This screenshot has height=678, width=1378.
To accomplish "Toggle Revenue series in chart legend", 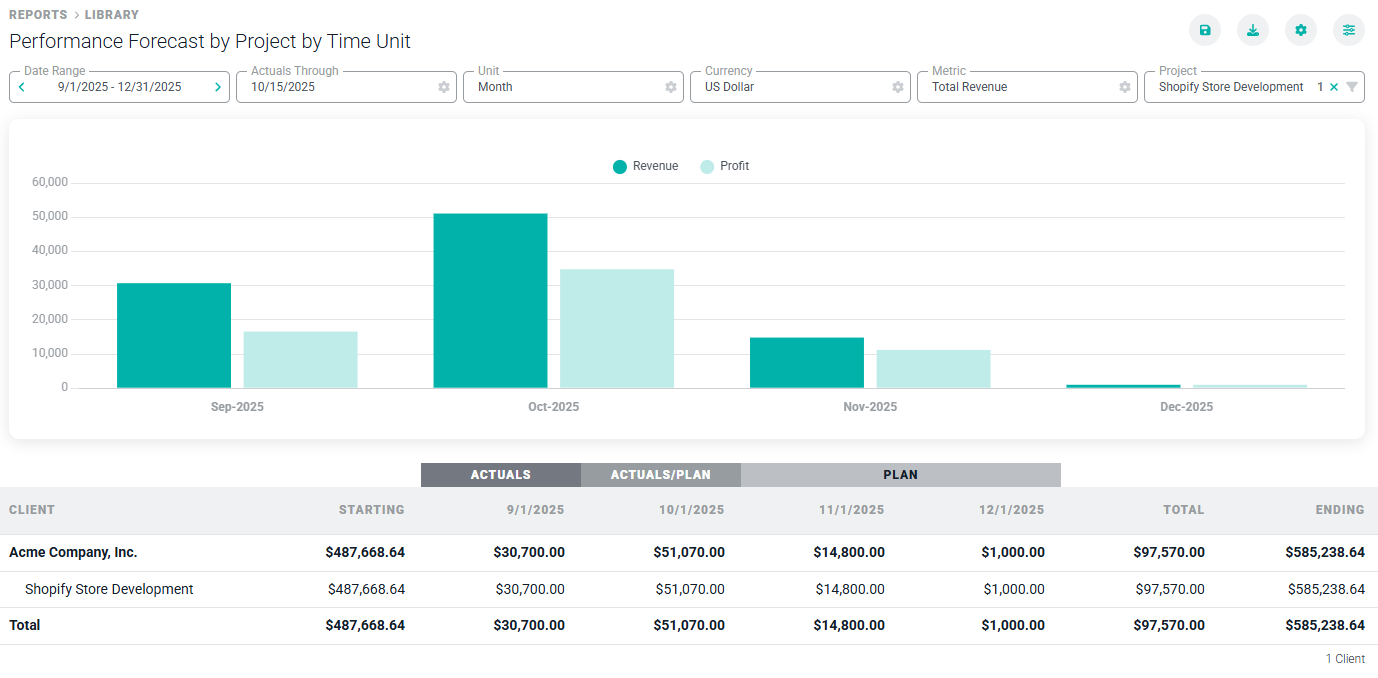I will pyautogui.click(x=646, y=166).
